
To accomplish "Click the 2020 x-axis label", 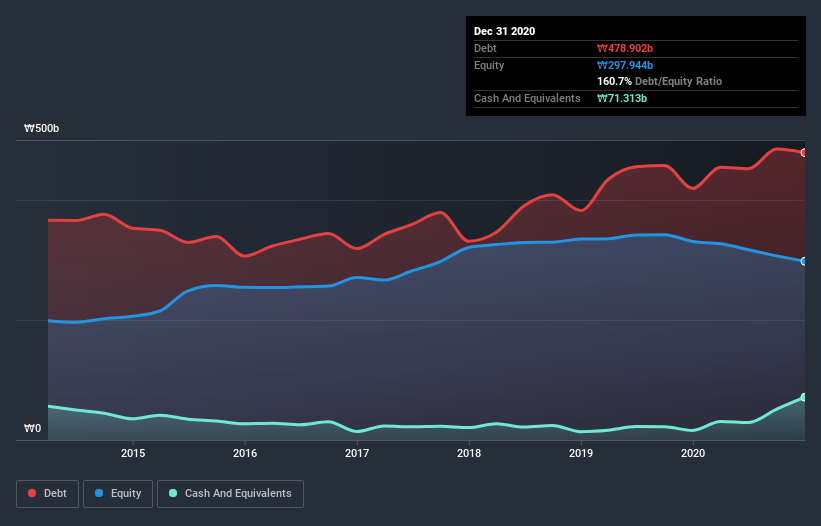I will [x=693, y=453].
